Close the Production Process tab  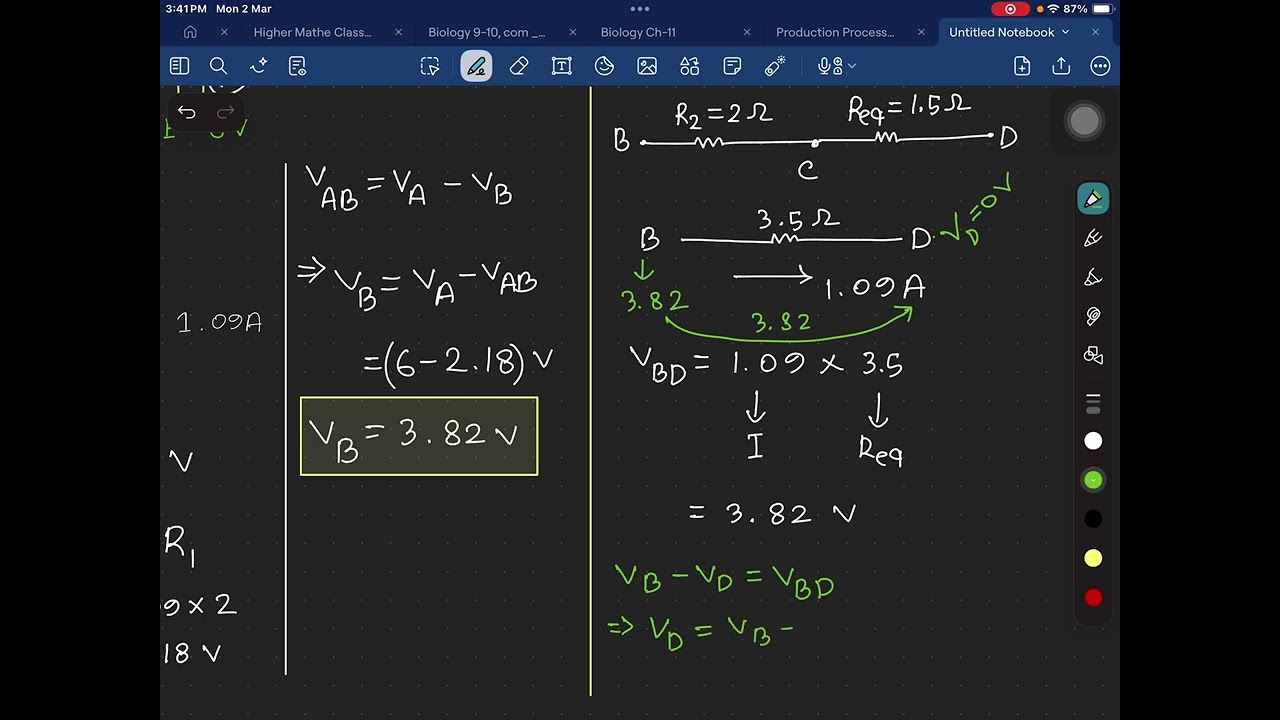click(921, 32)
